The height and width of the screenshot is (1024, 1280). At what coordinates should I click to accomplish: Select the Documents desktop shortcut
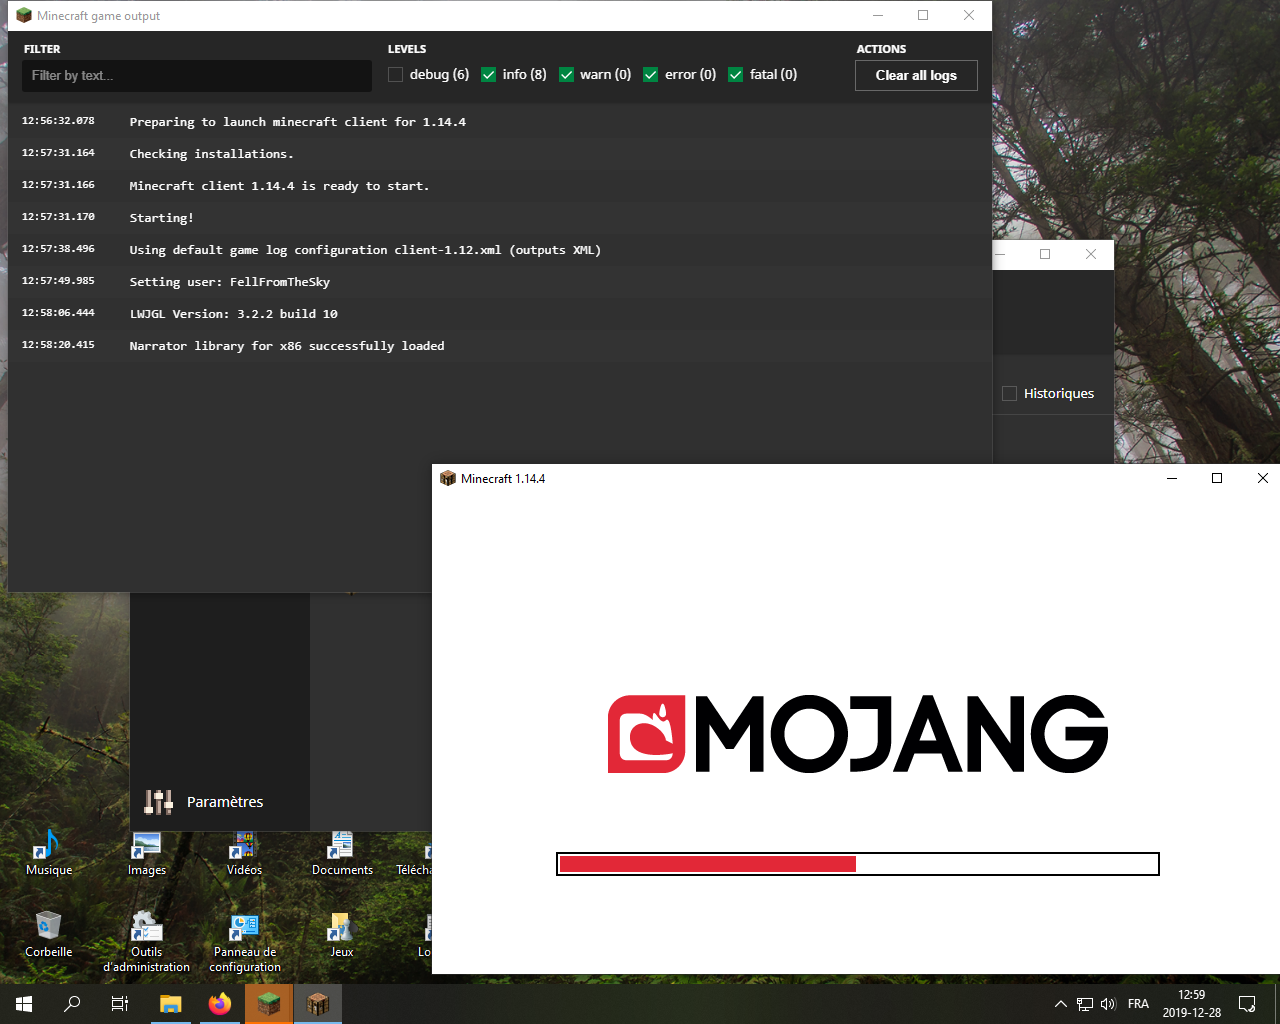click(342, 854)
